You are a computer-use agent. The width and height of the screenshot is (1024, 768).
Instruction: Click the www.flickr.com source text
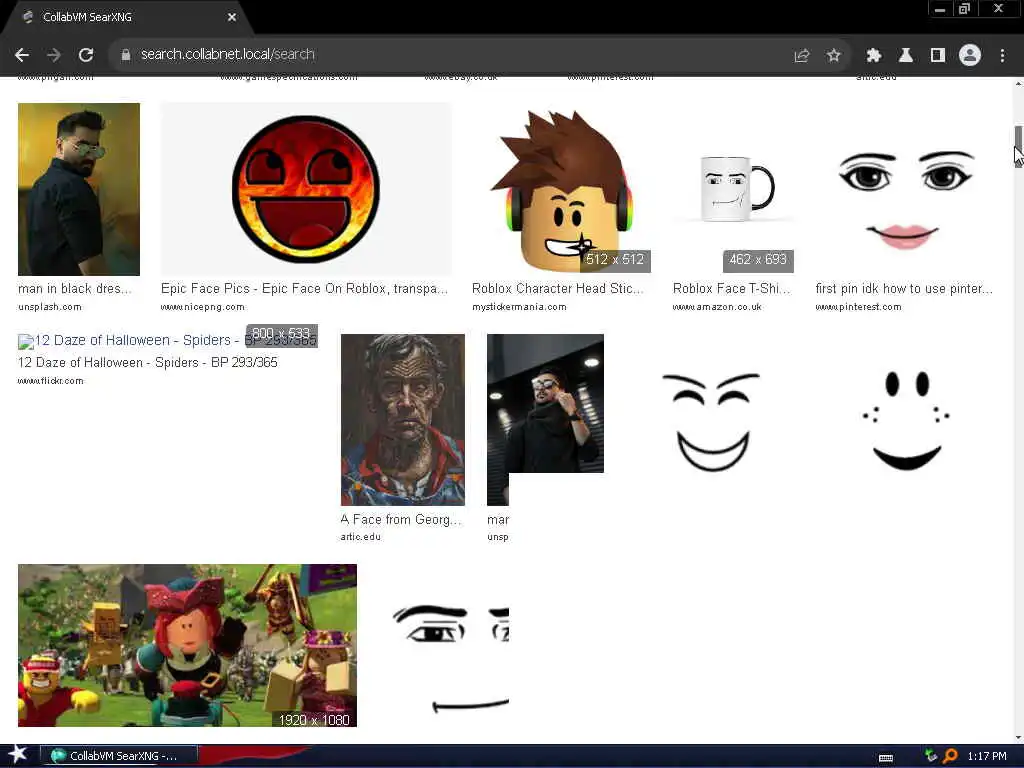pyautogui.click(x=51, y=381)
